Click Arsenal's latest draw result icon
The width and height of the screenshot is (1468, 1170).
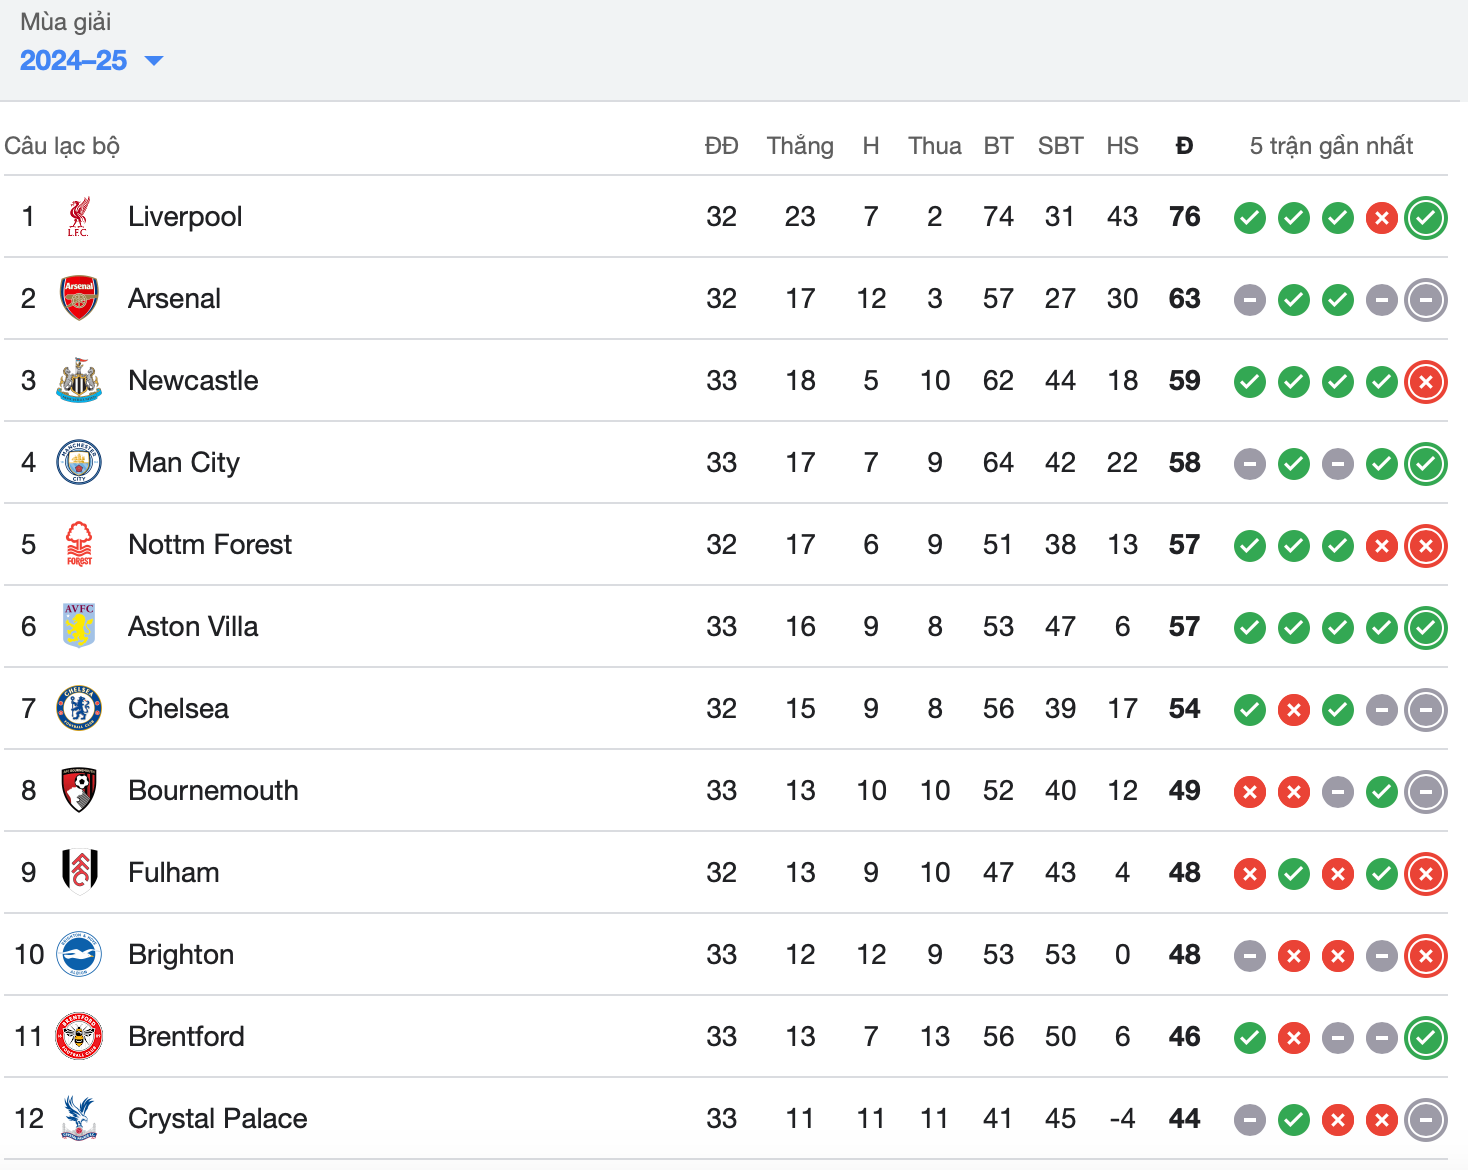(1426, 300)
